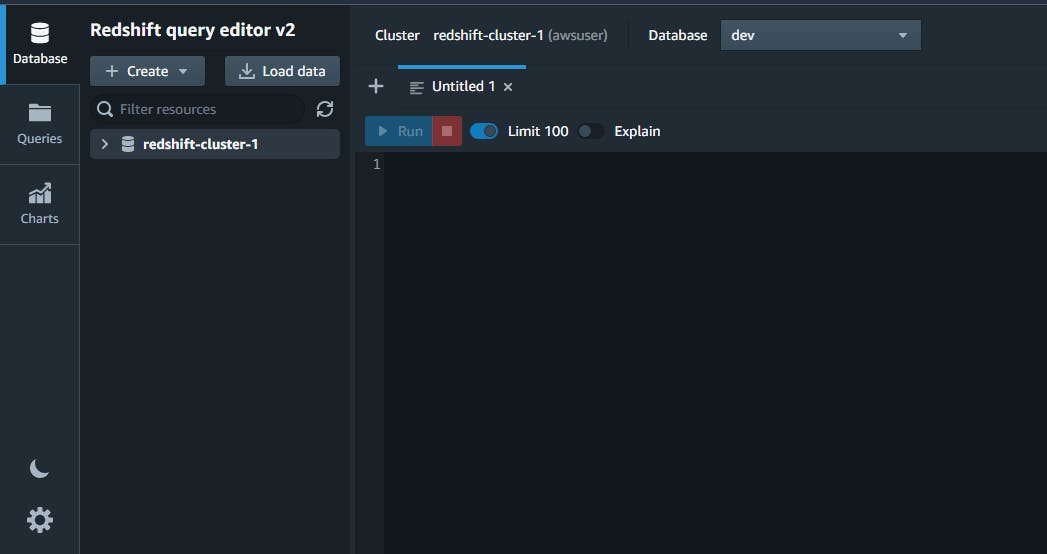Select the Untitled 1 tab

(x=462, y=87)
